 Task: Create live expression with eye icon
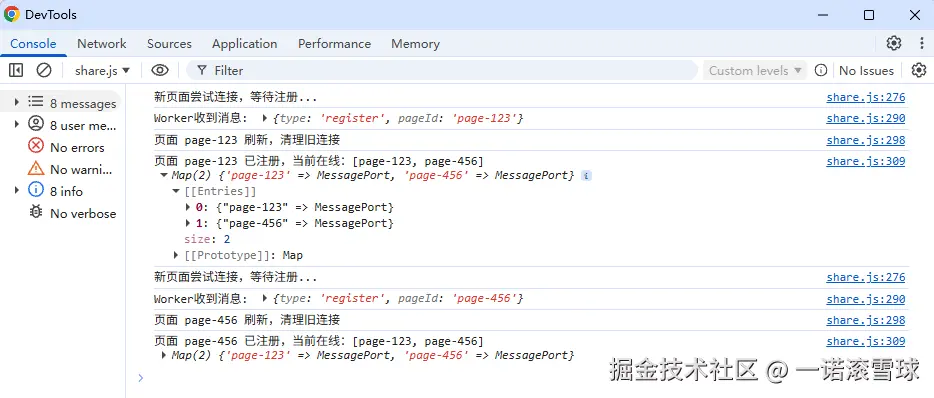(x=160, y=70)
